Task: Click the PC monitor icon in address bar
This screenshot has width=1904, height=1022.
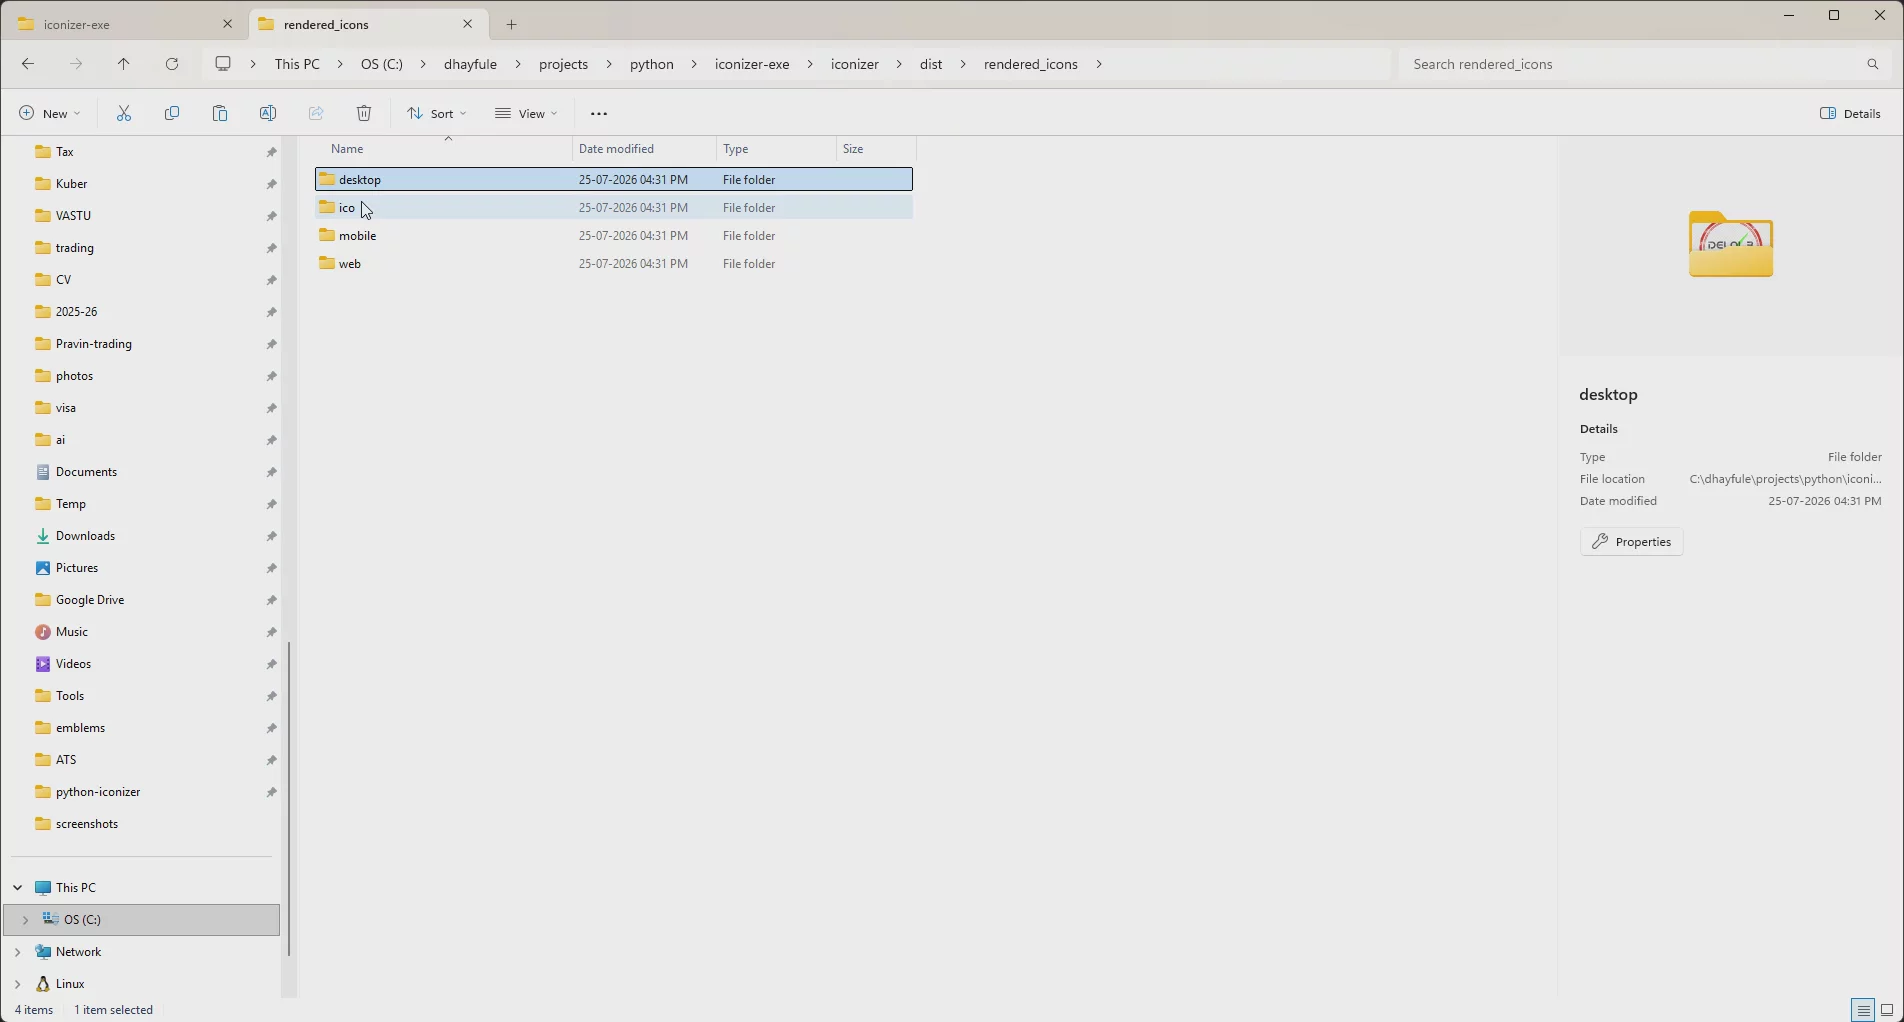Action: point(223,64)
